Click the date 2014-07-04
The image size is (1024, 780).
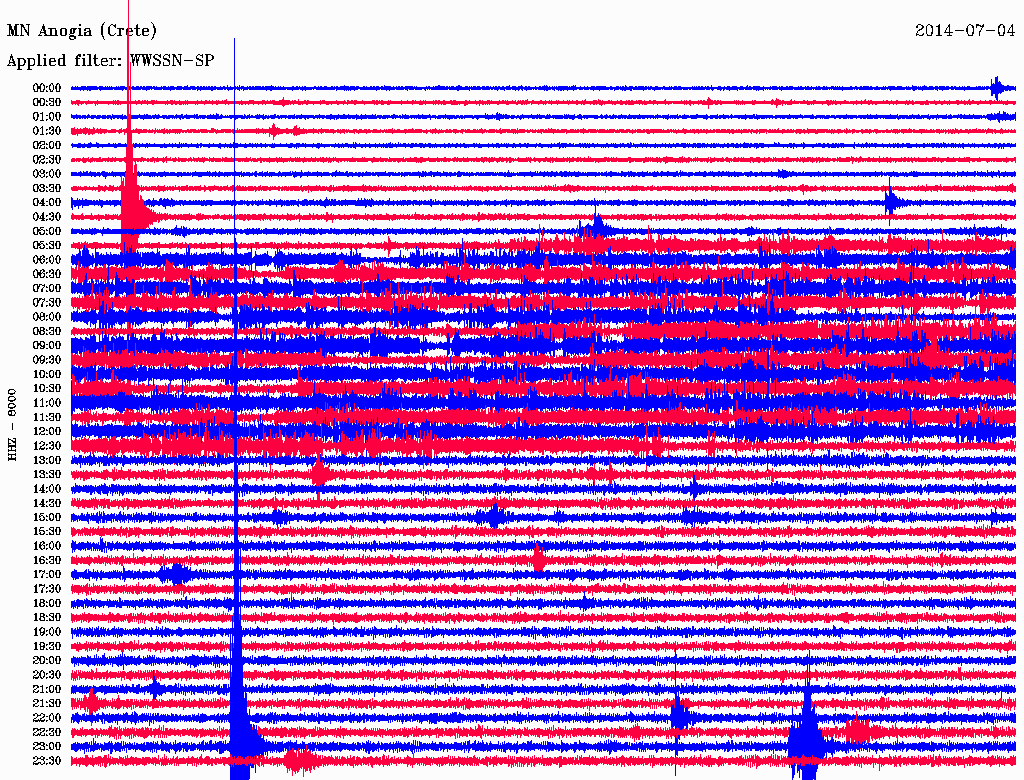(965, 30)
